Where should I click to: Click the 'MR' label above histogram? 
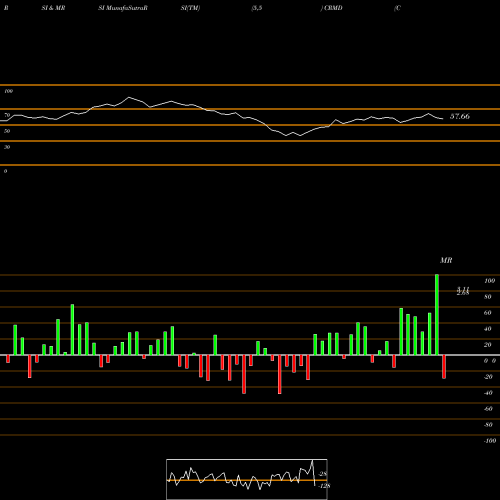click(x=446, y=260)
